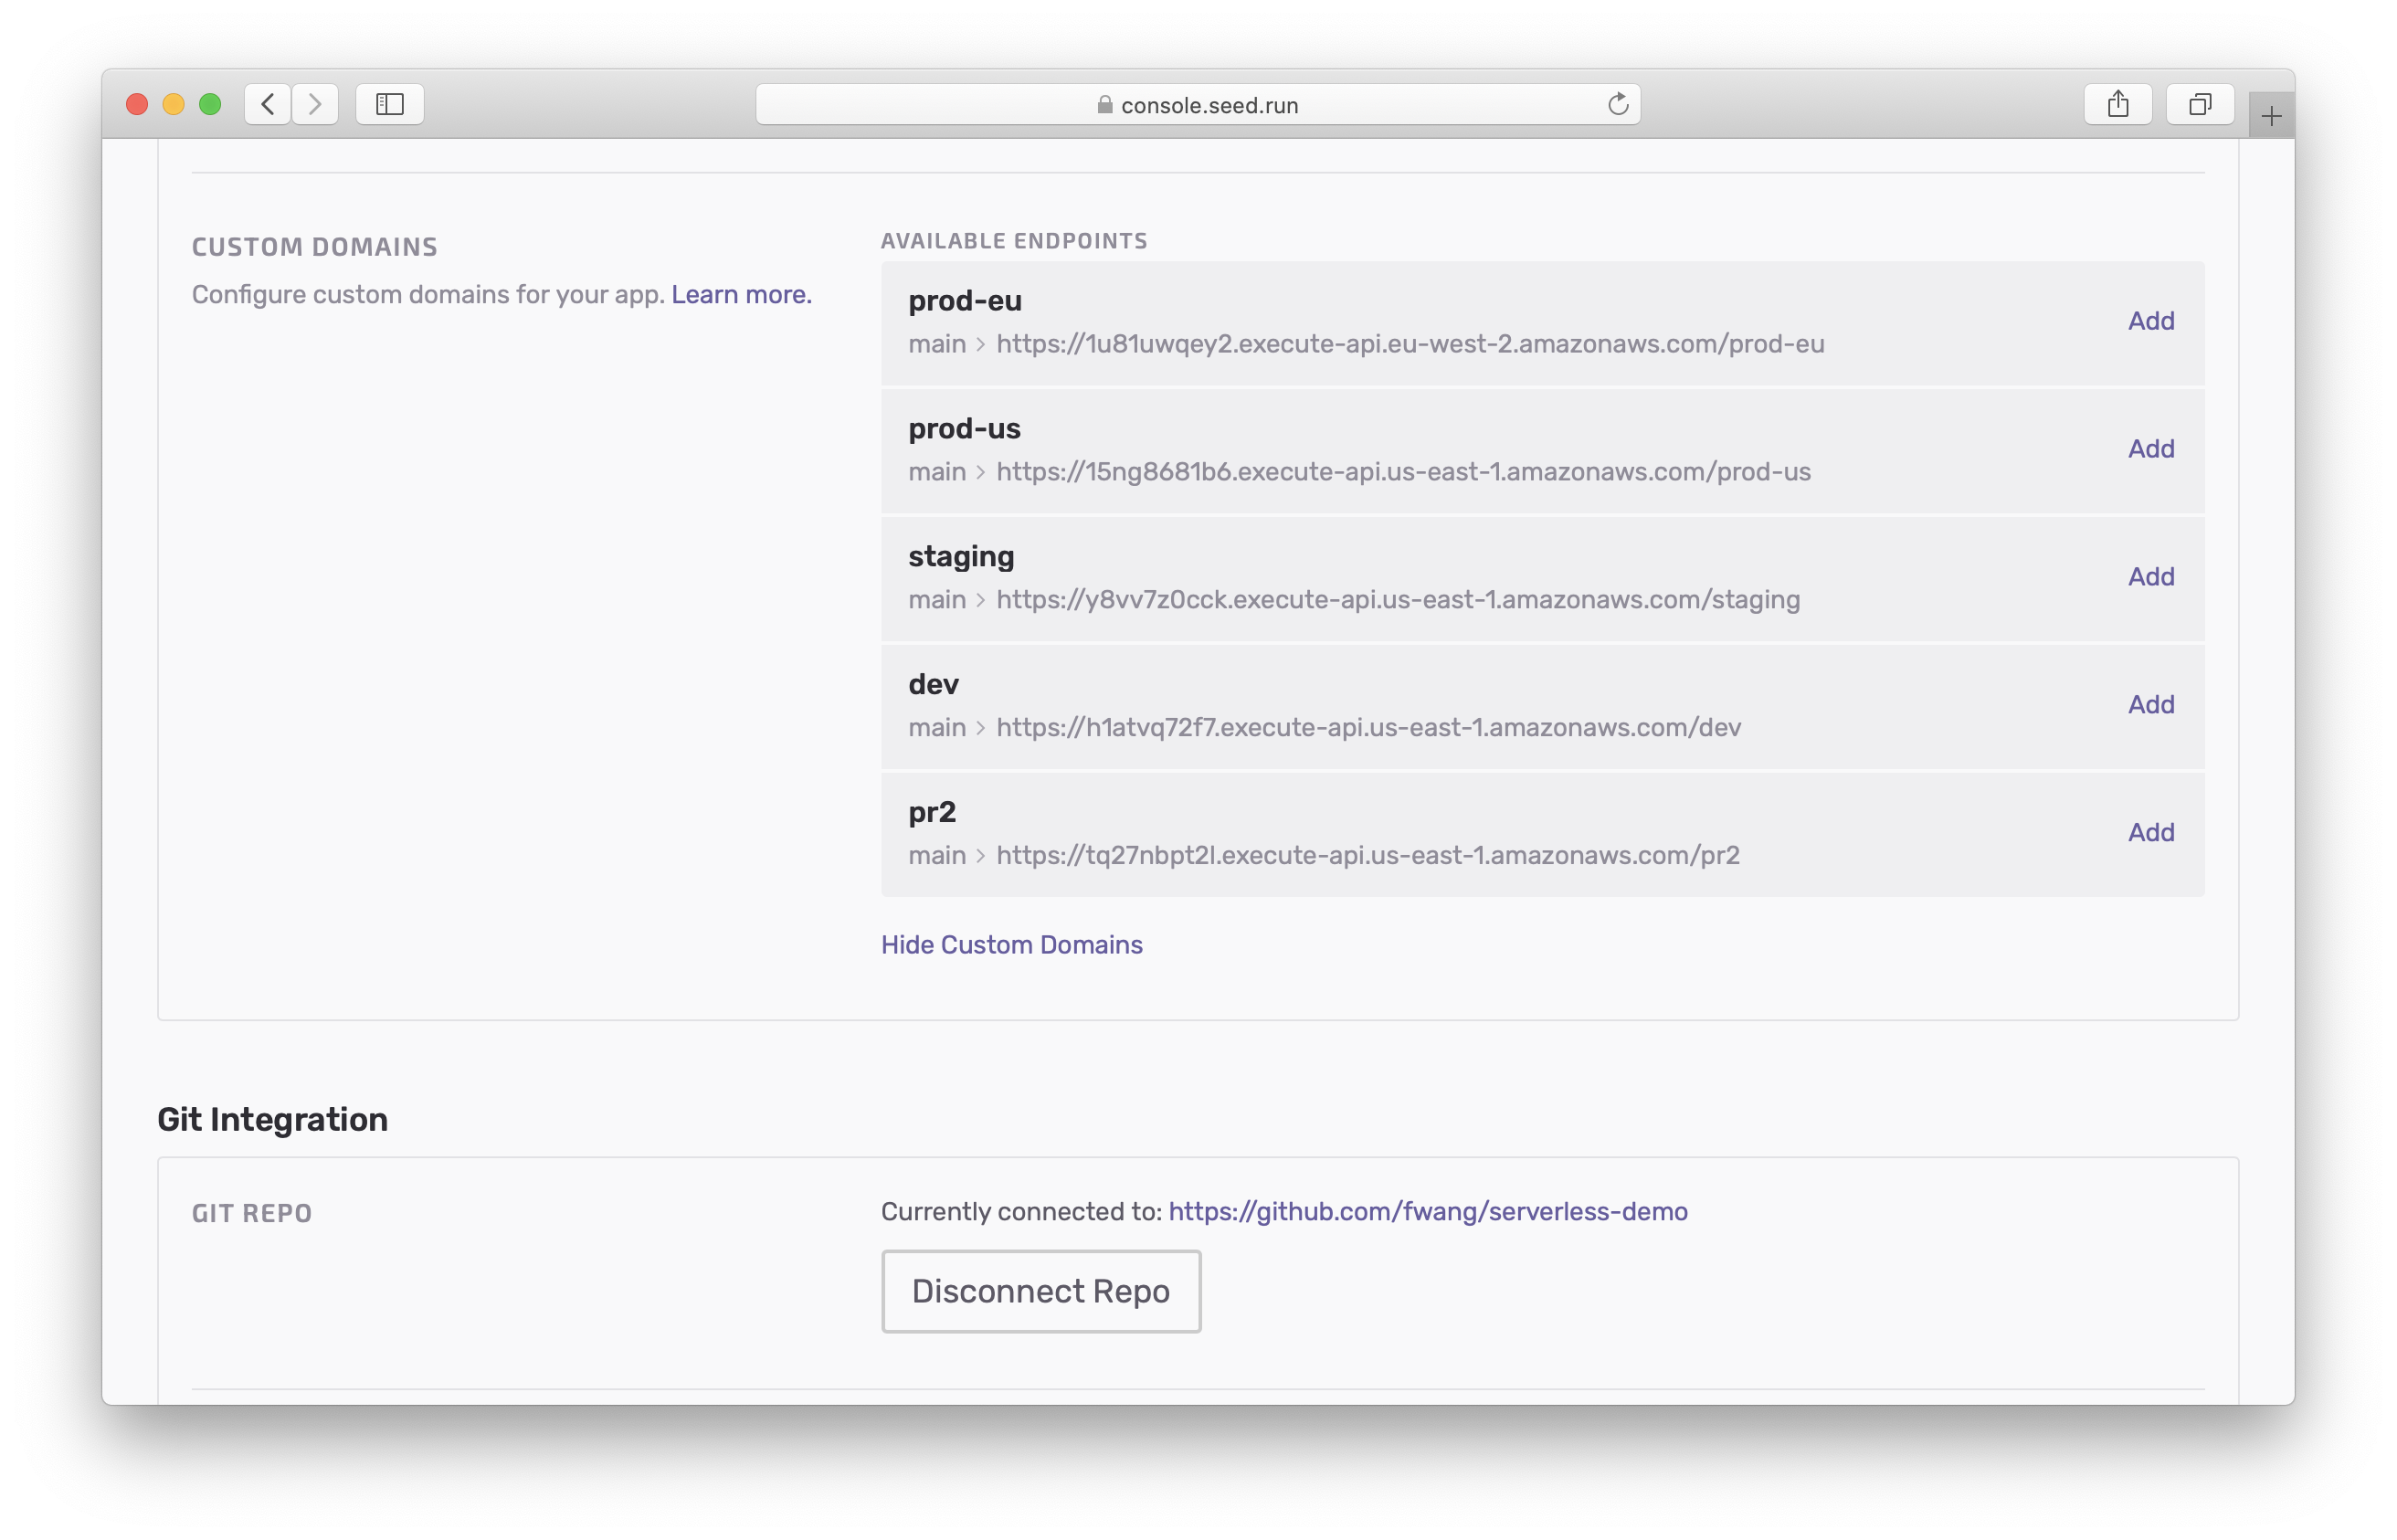Click the lock icon in the address bar
This screenshot has width=2397, height=1540.
click(x=1105, y=104)
